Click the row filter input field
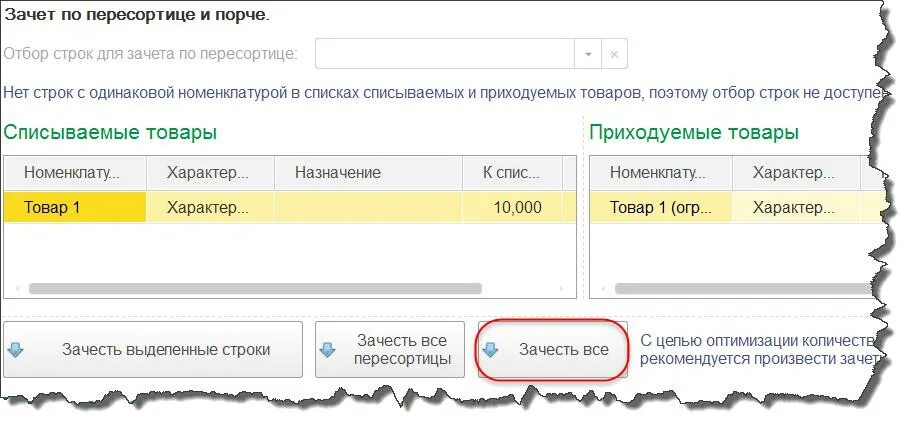This screenshot has width=914, height=430. click(445, 54)
